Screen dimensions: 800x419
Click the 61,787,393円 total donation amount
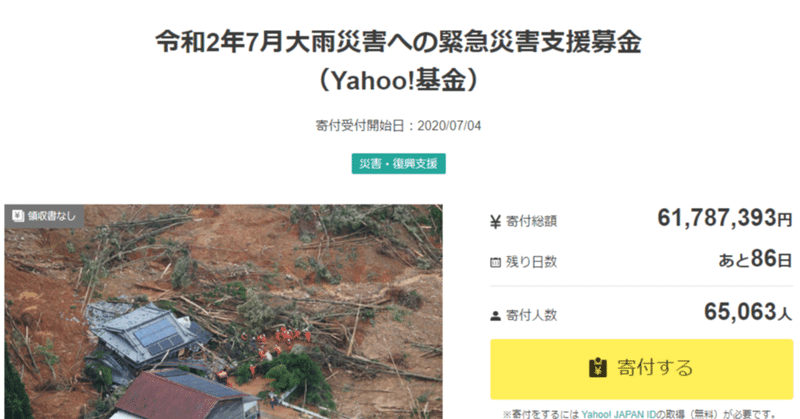(x=724, y=218)
